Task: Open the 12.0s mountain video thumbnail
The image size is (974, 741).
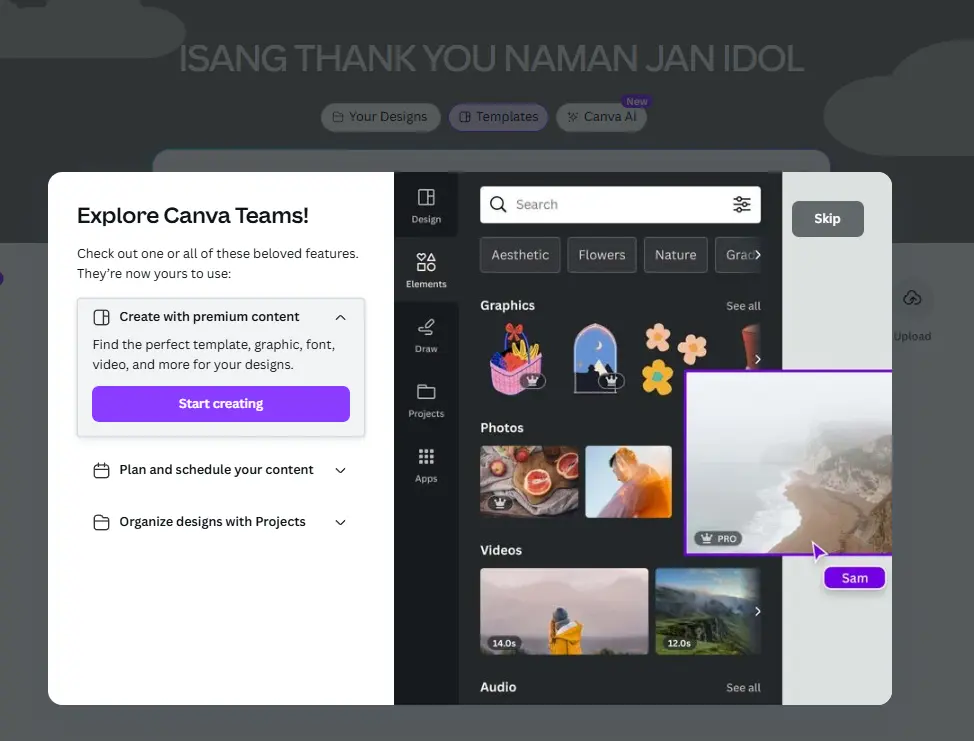Action: 708,611
